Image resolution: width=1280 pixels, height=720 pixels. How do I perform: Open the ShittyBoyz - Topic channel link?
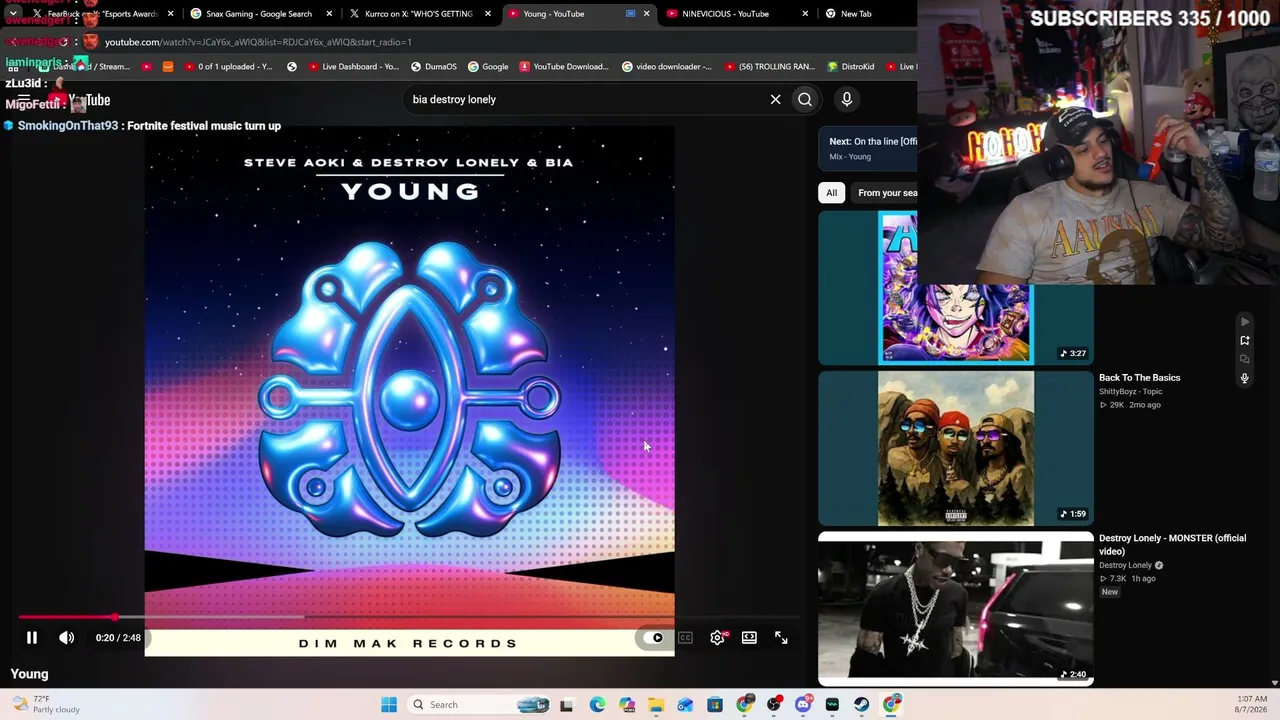(1130, 392)
